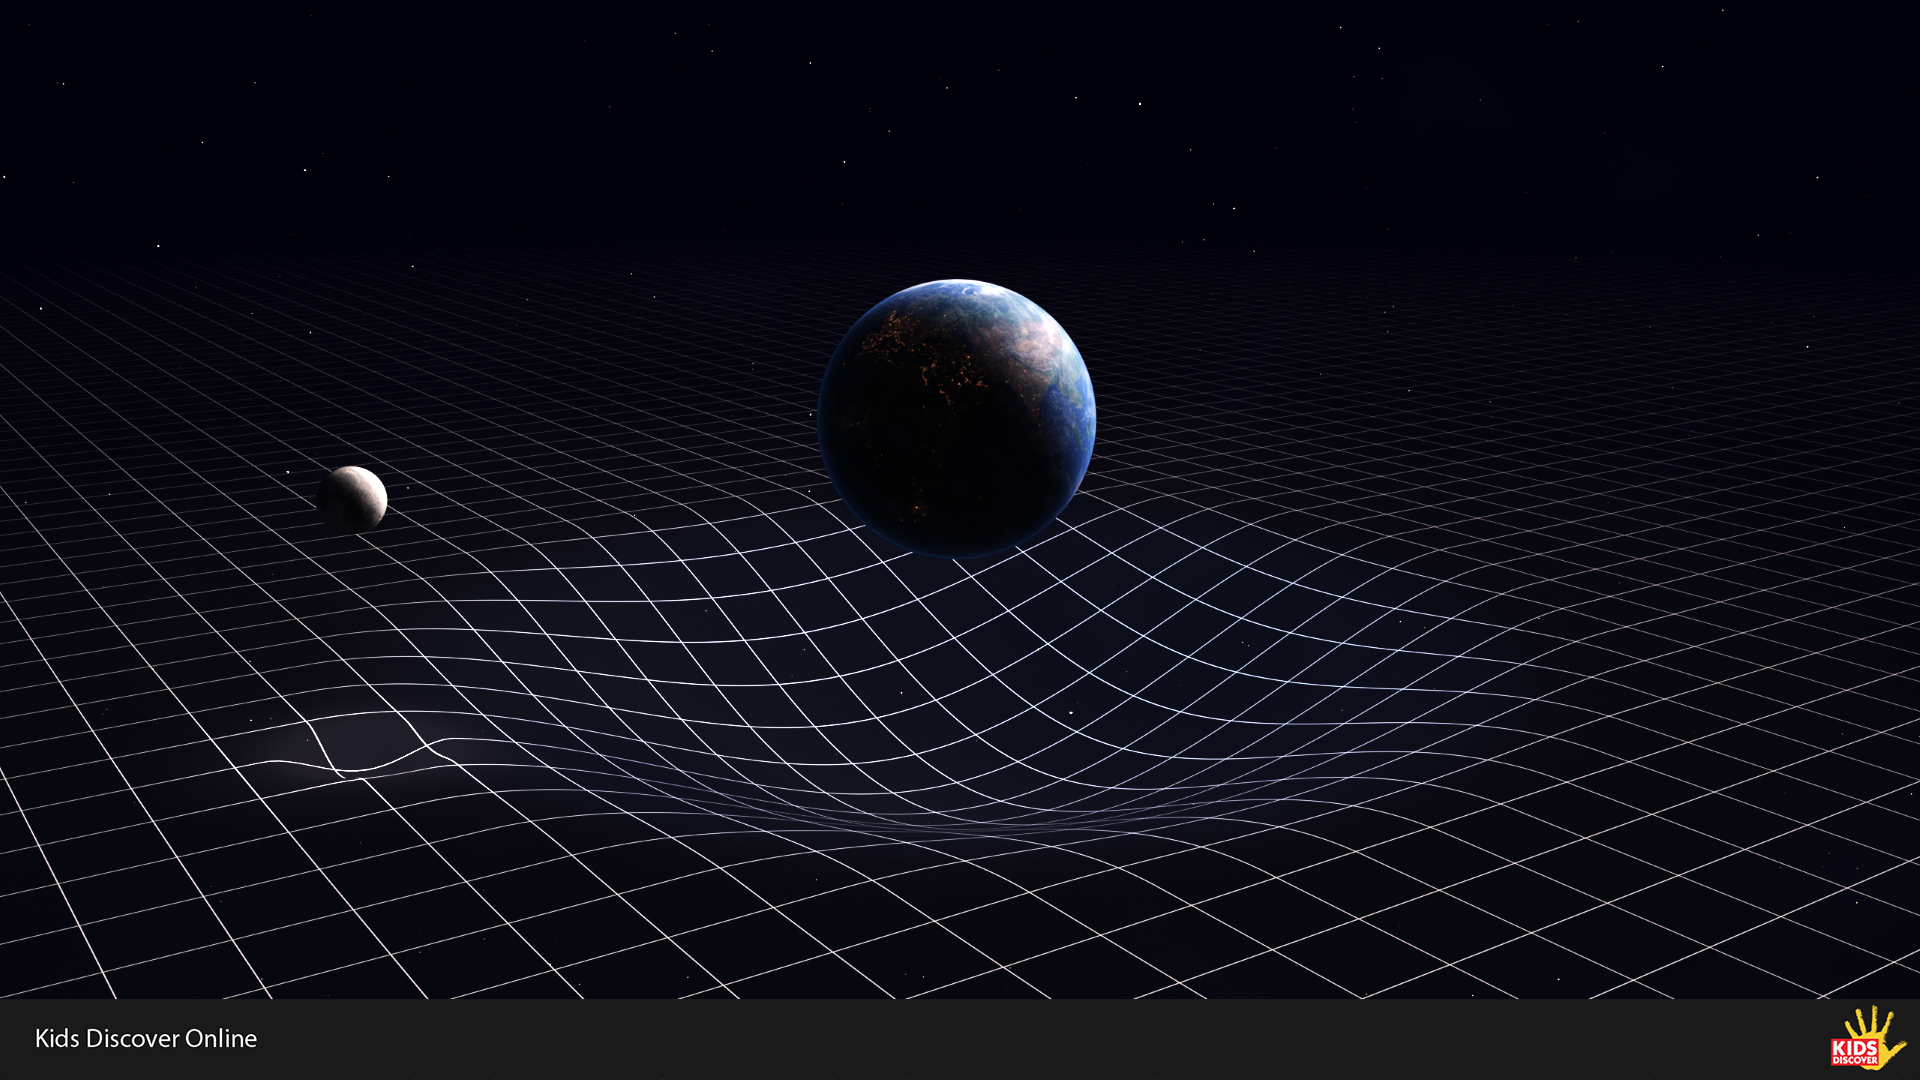
Task: Select the Earth globe in the image
Action: (x=957, y=418)
